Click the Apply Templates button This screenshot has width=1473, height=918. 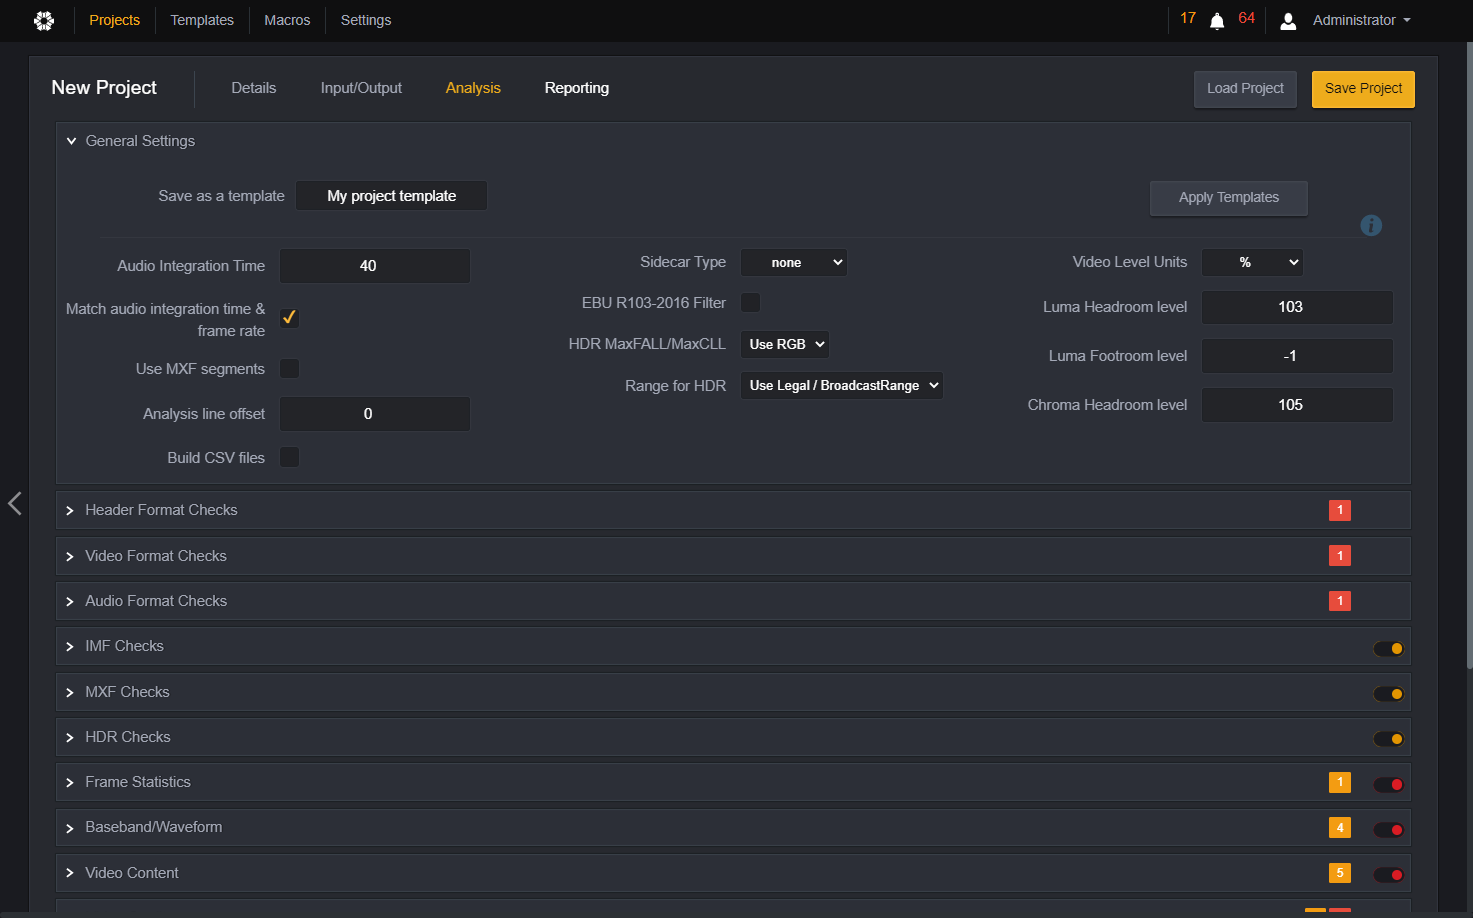1229,198
